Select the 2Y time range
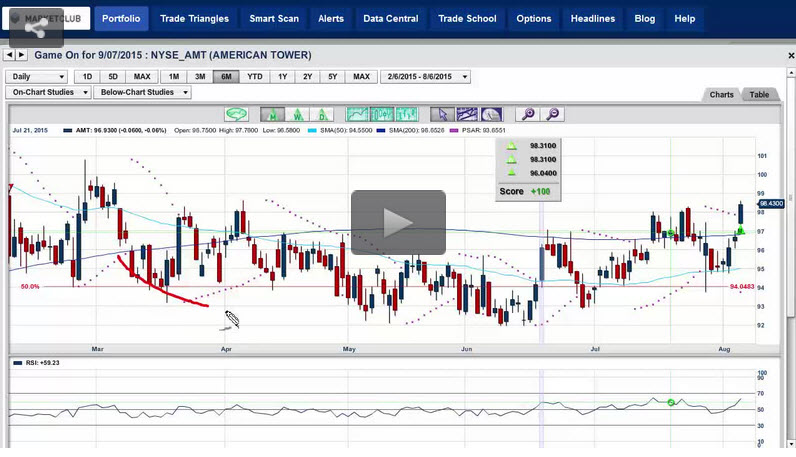796x457 pixels. (308, 77)
